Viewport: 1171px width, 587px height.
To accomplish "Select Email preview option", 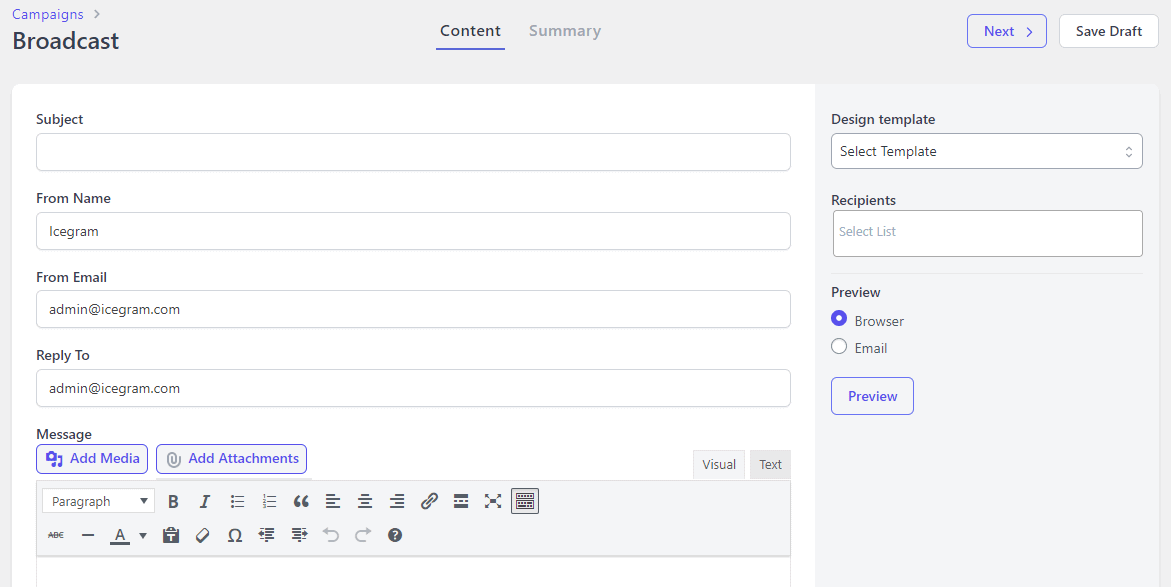I will pyautogui.click(x=839, y=347).
